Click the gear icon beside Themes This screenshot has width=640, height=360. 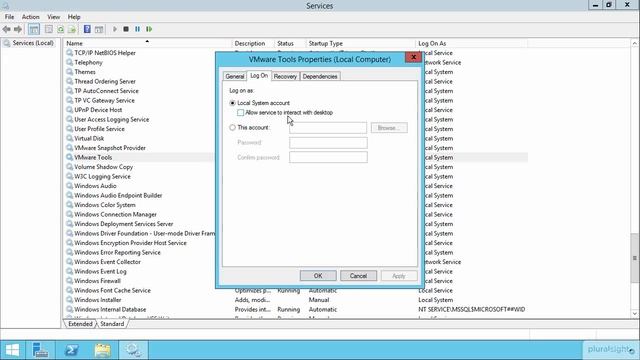tap(69, 72)
